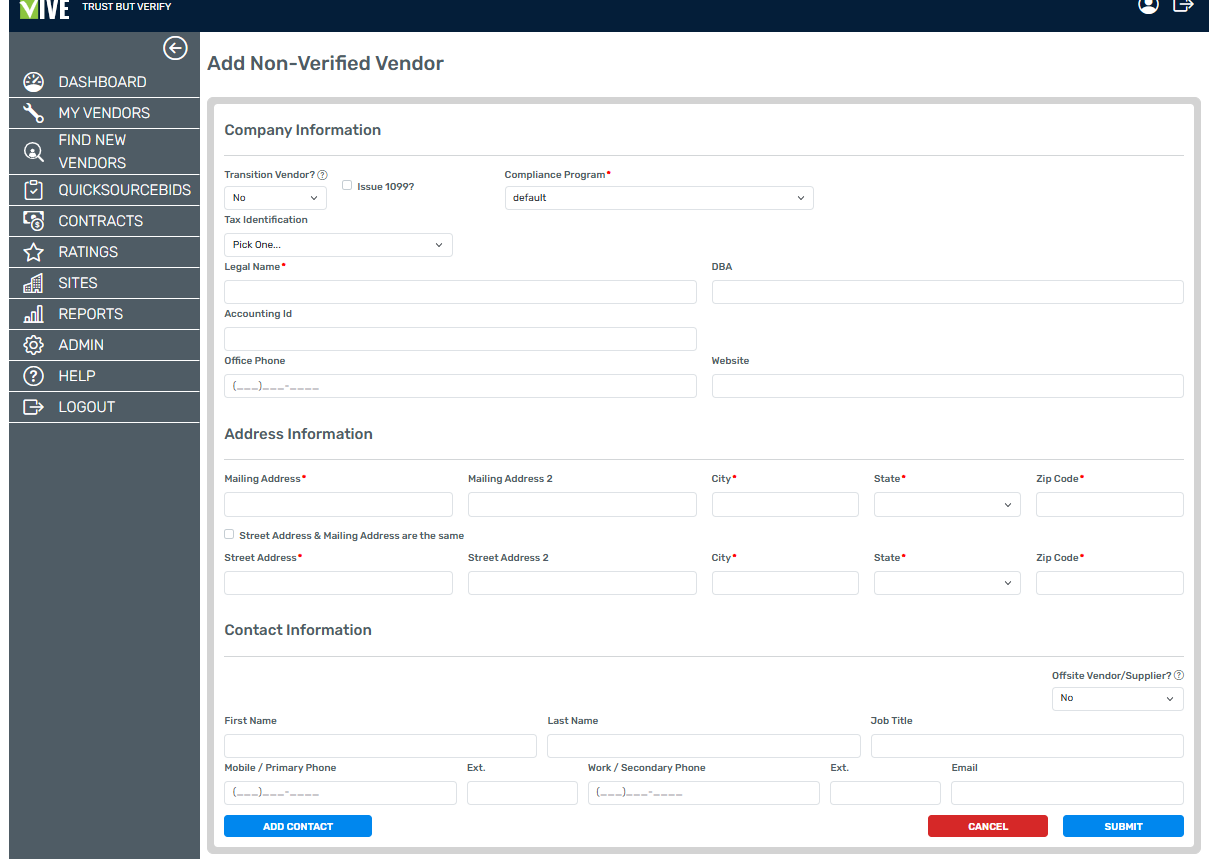Click the QuickSourceBids clipboard icon

point(33,190)
